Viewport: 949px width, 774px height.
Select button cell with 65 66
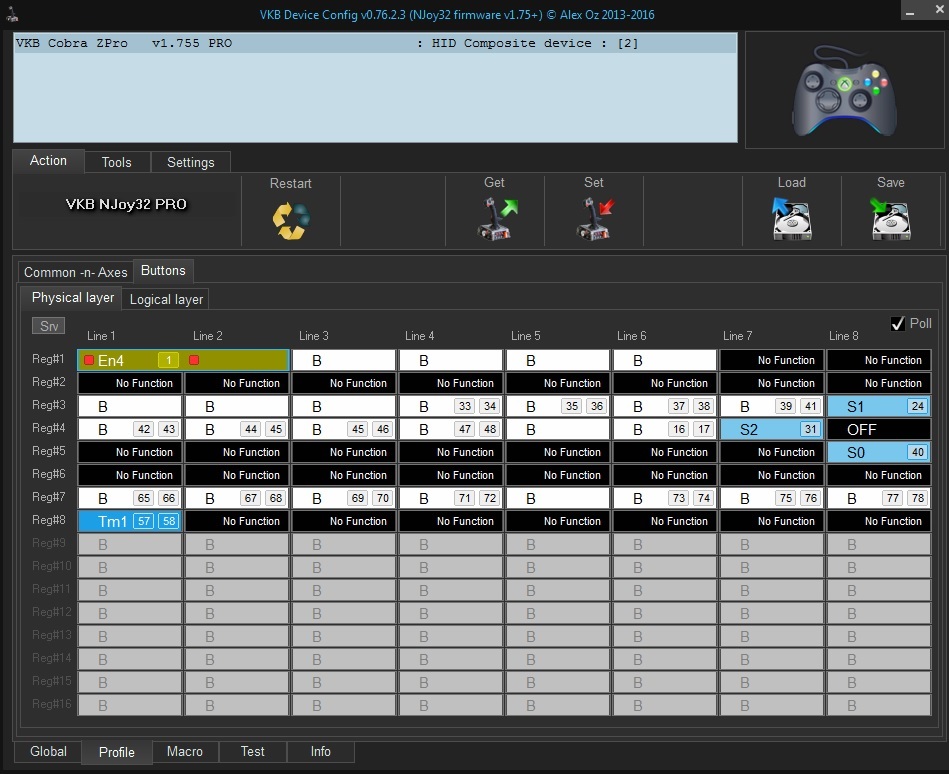[x=130, y=498]
